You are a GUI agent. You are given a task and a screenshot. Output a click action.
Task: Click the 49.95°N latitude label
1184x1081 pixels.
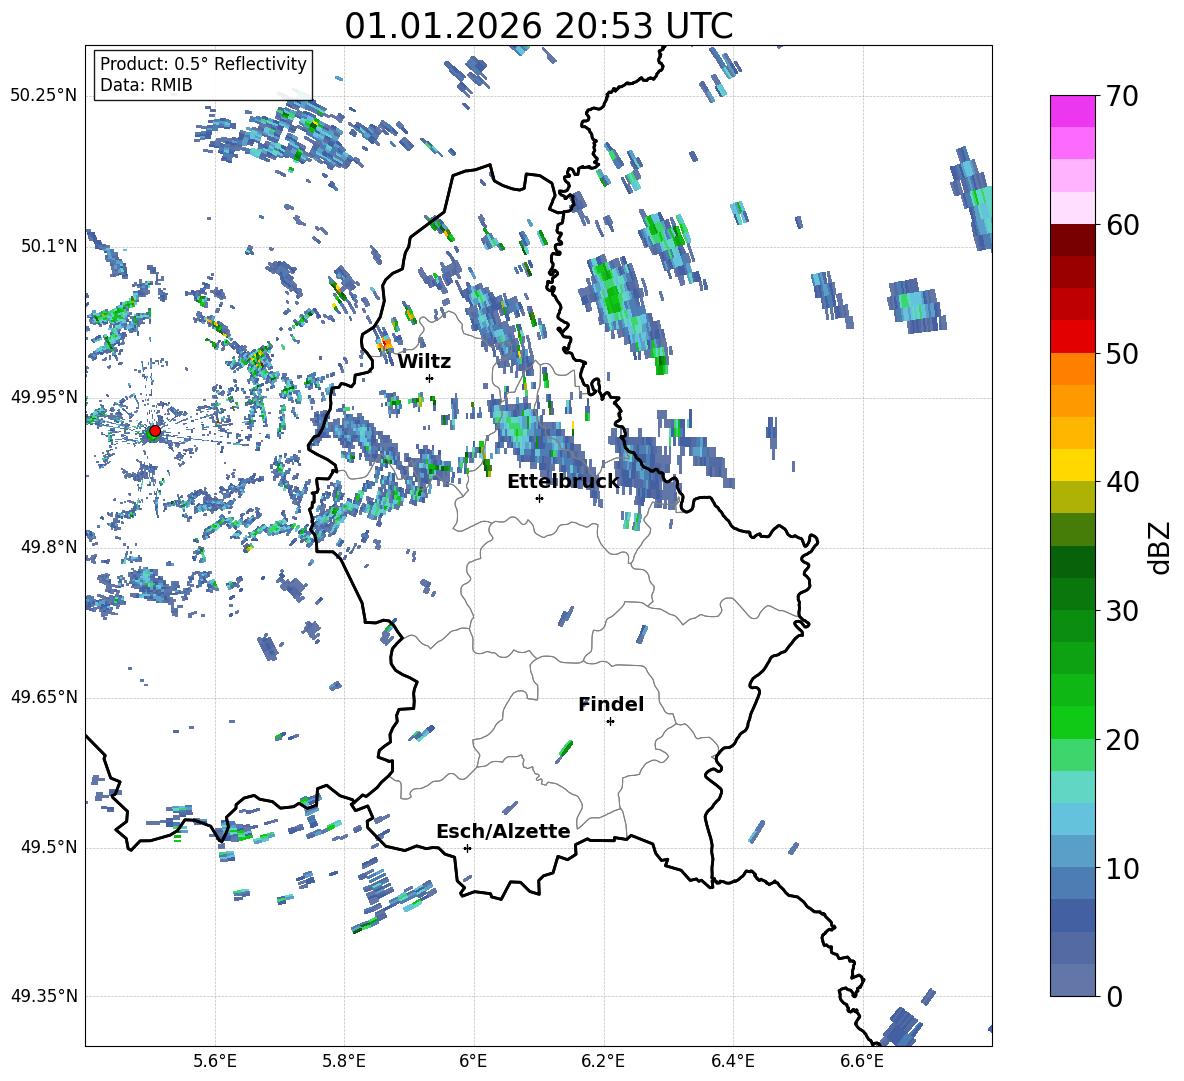(44, 396)
